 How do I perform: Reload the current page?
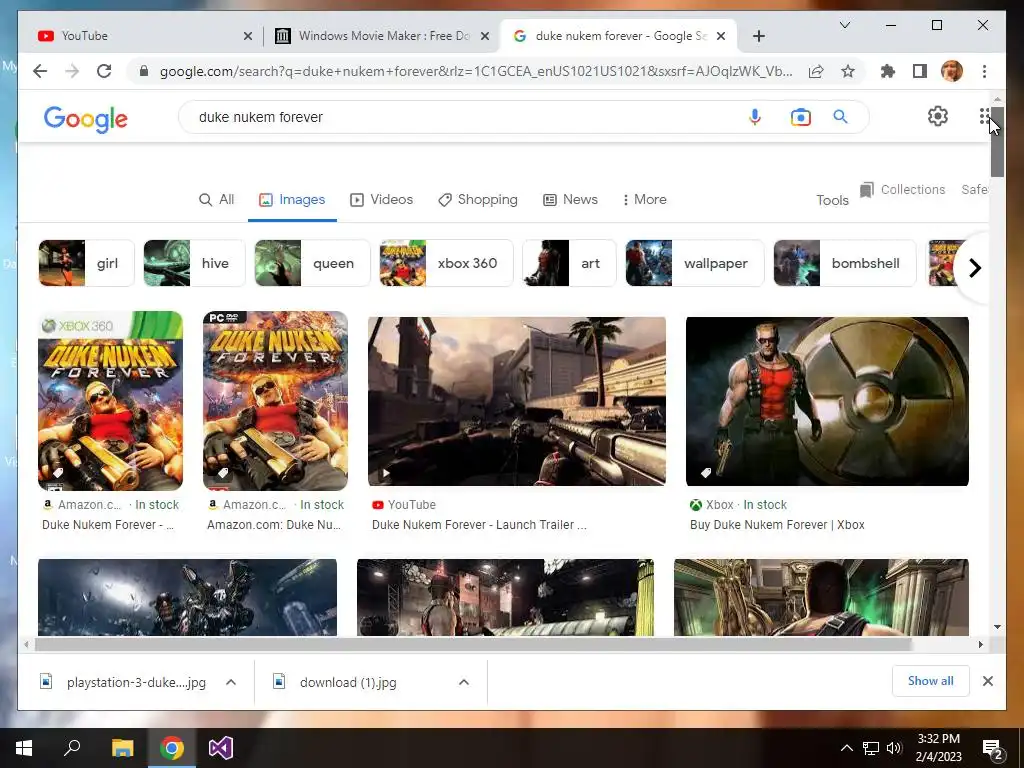pyautogui.click(x=104, y=71)
